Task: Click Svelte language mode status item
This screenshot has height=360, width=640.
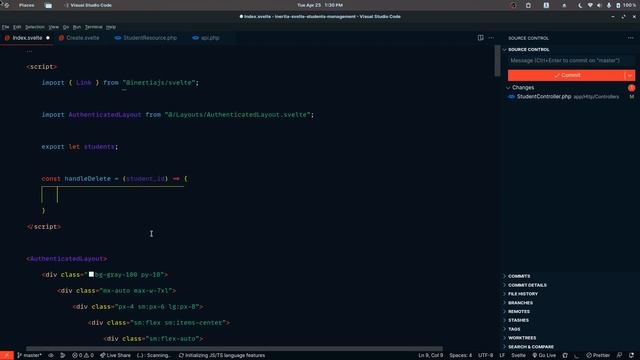Action: pyautogui.click(x=518, y=356)
